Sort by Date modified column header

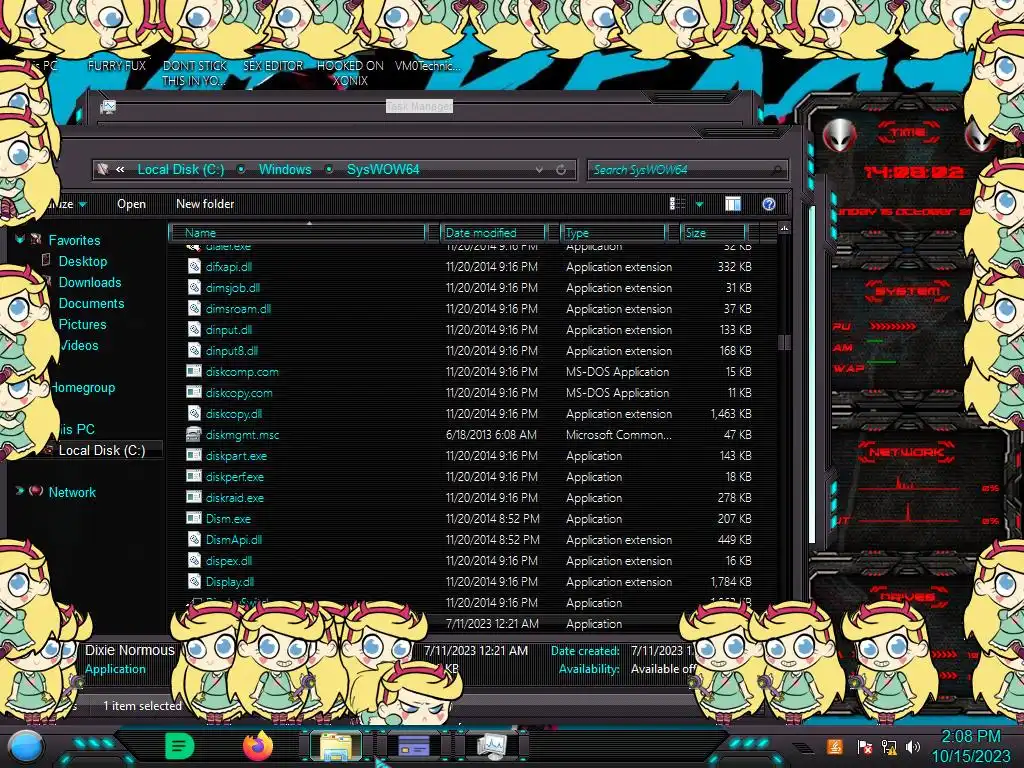coord(494,232)
